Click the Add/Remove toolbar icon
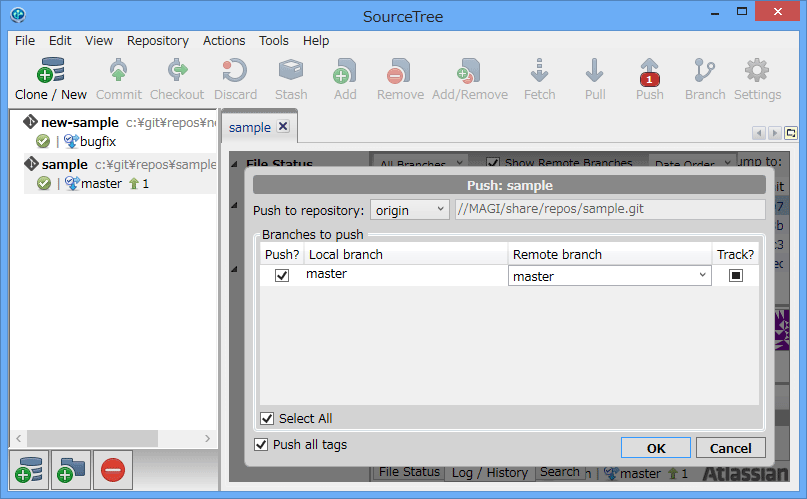807x499 pixels. 469,70
